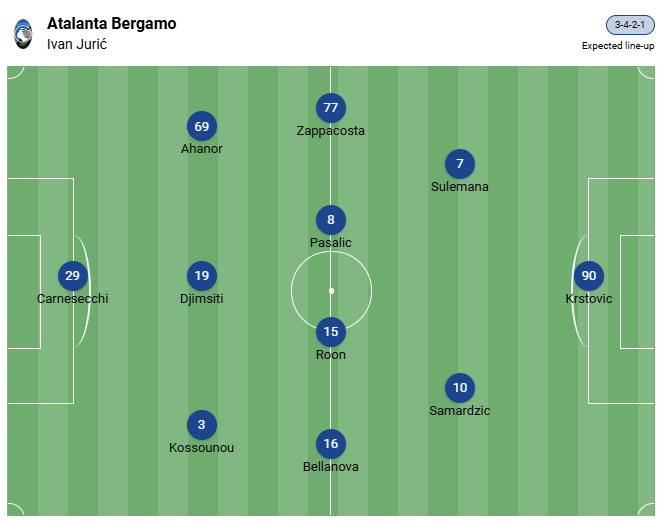Screen dimensions: 660x521
Task: Click the pitch center spot
Action: pos(331,291)
